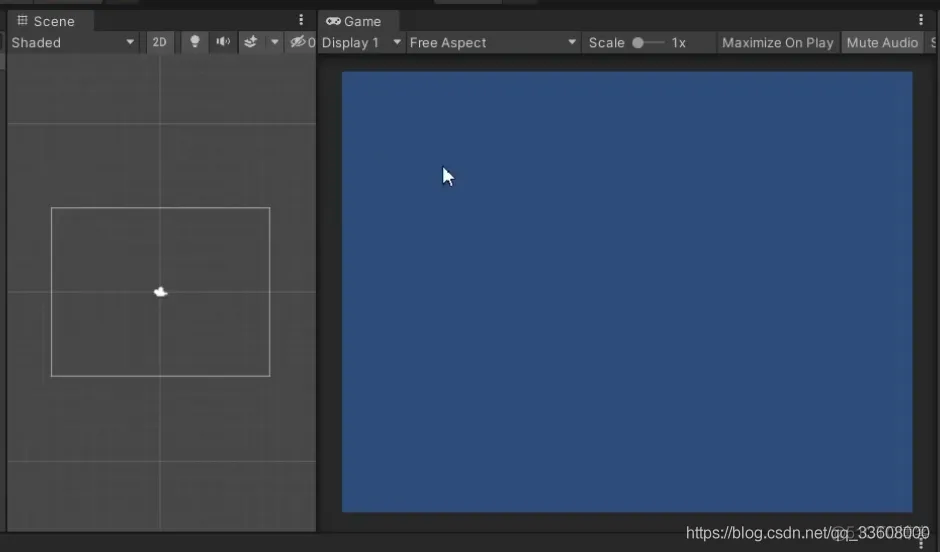The height and width of the screenshot is (552, 940).
Task: Open the Free Aspect dropdown
Action: [493, 43]
